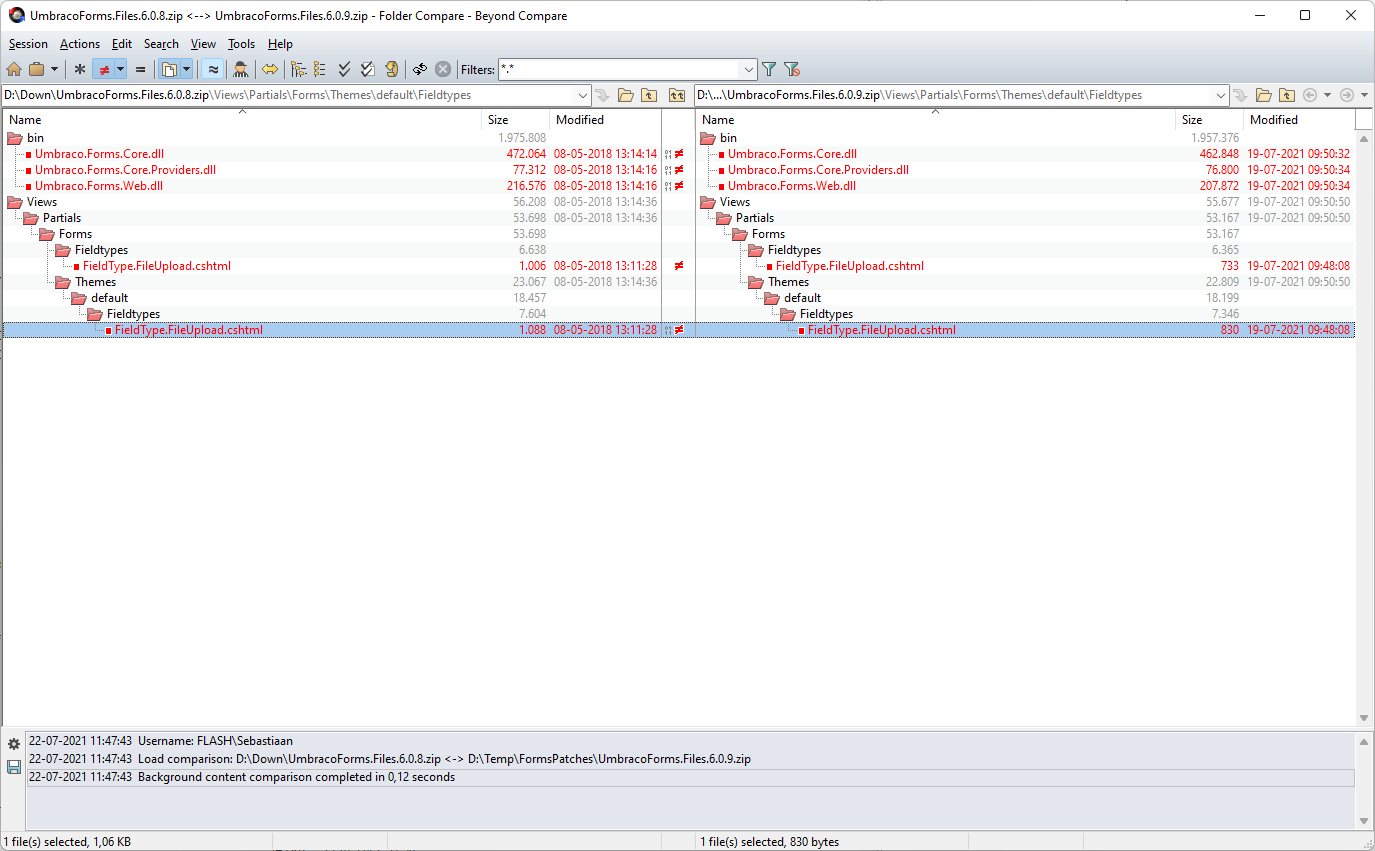
Task: Click Up One Level both sides icon
Action: (x=677, y=95)
